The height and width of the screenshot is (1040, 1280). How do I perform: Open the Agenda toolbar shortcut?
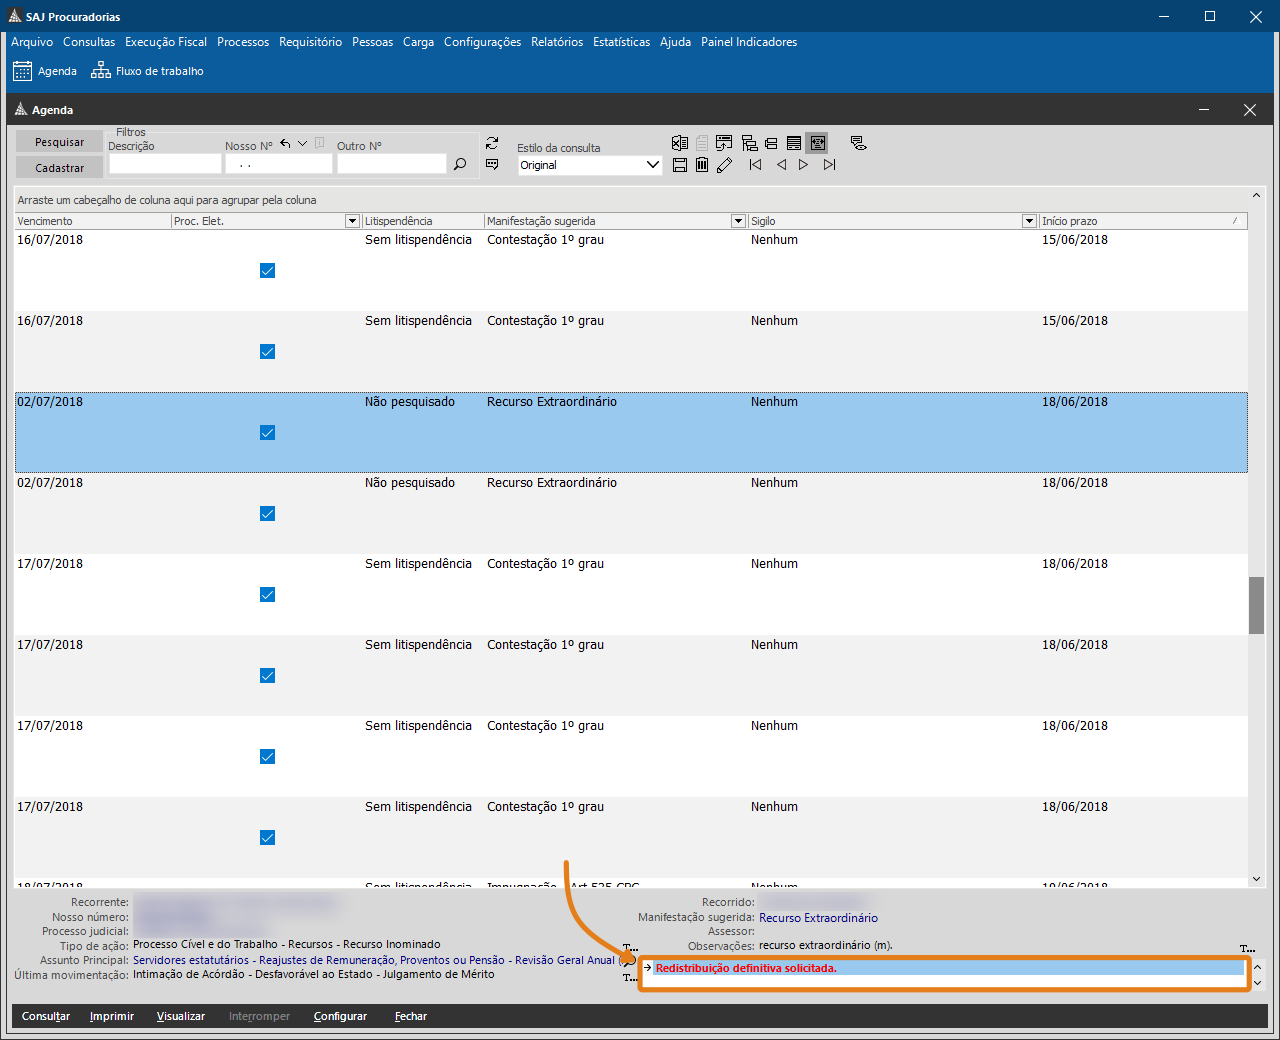tap(45, 71)
